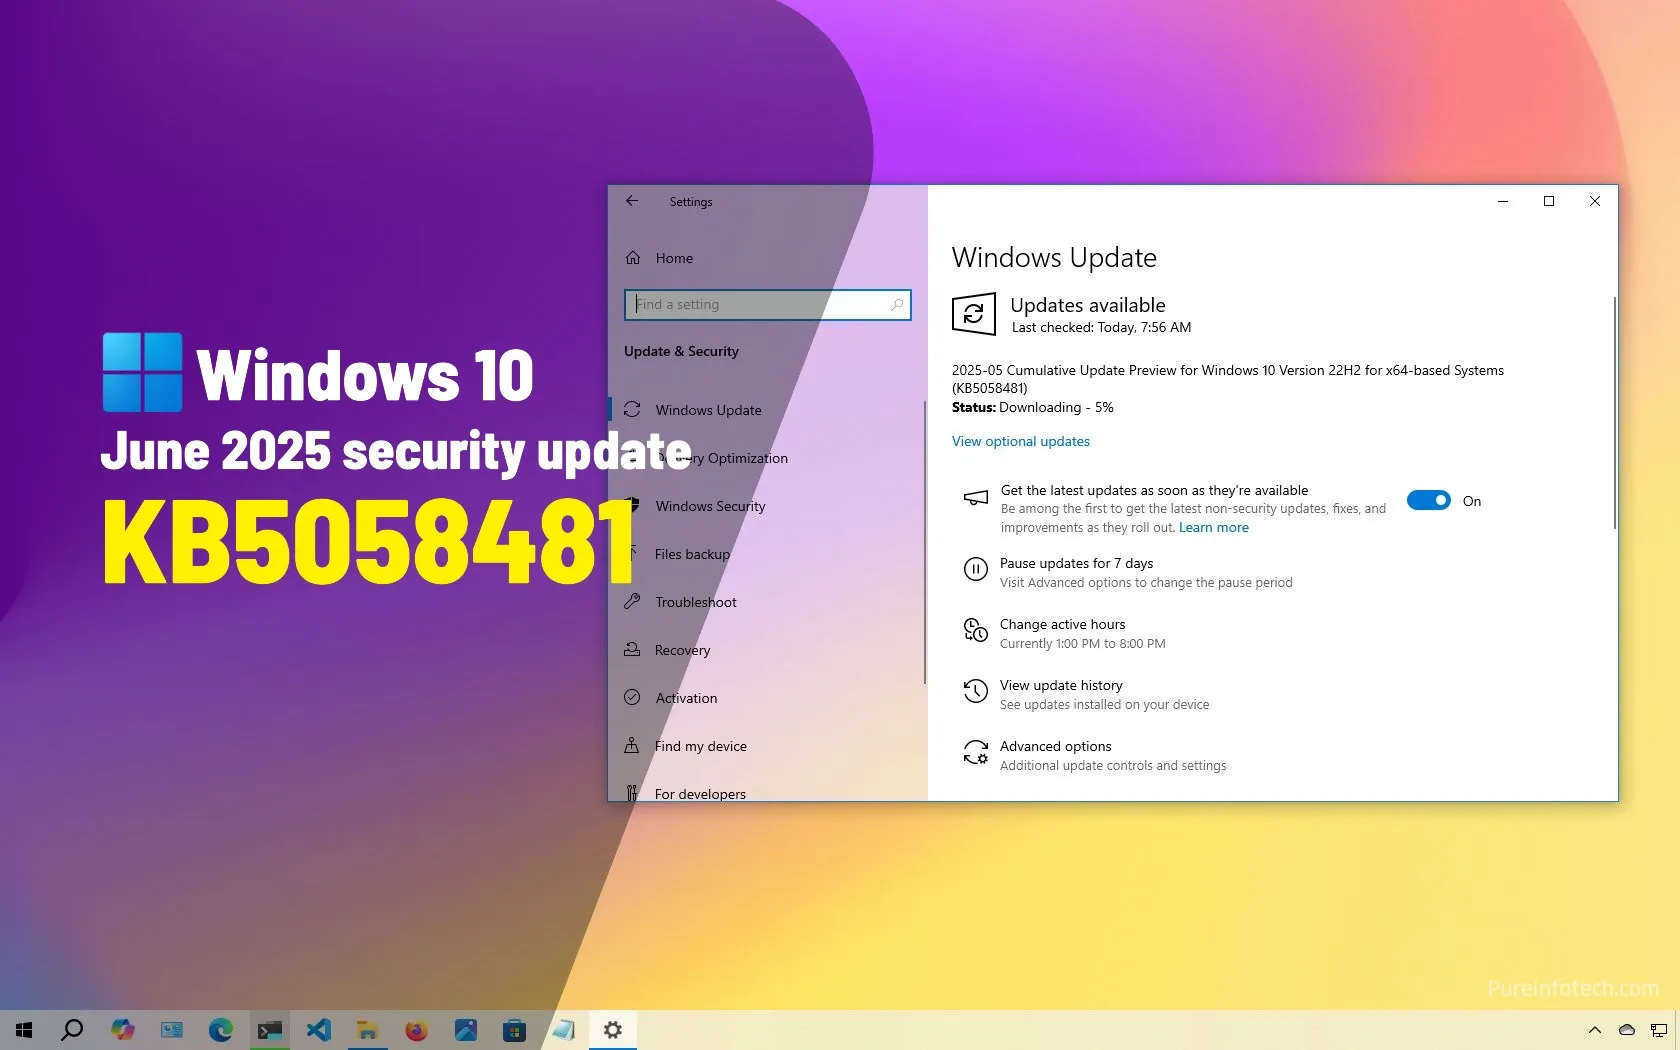Click the update history clock icon
1680x1050 pixels.
click(975, 691)
